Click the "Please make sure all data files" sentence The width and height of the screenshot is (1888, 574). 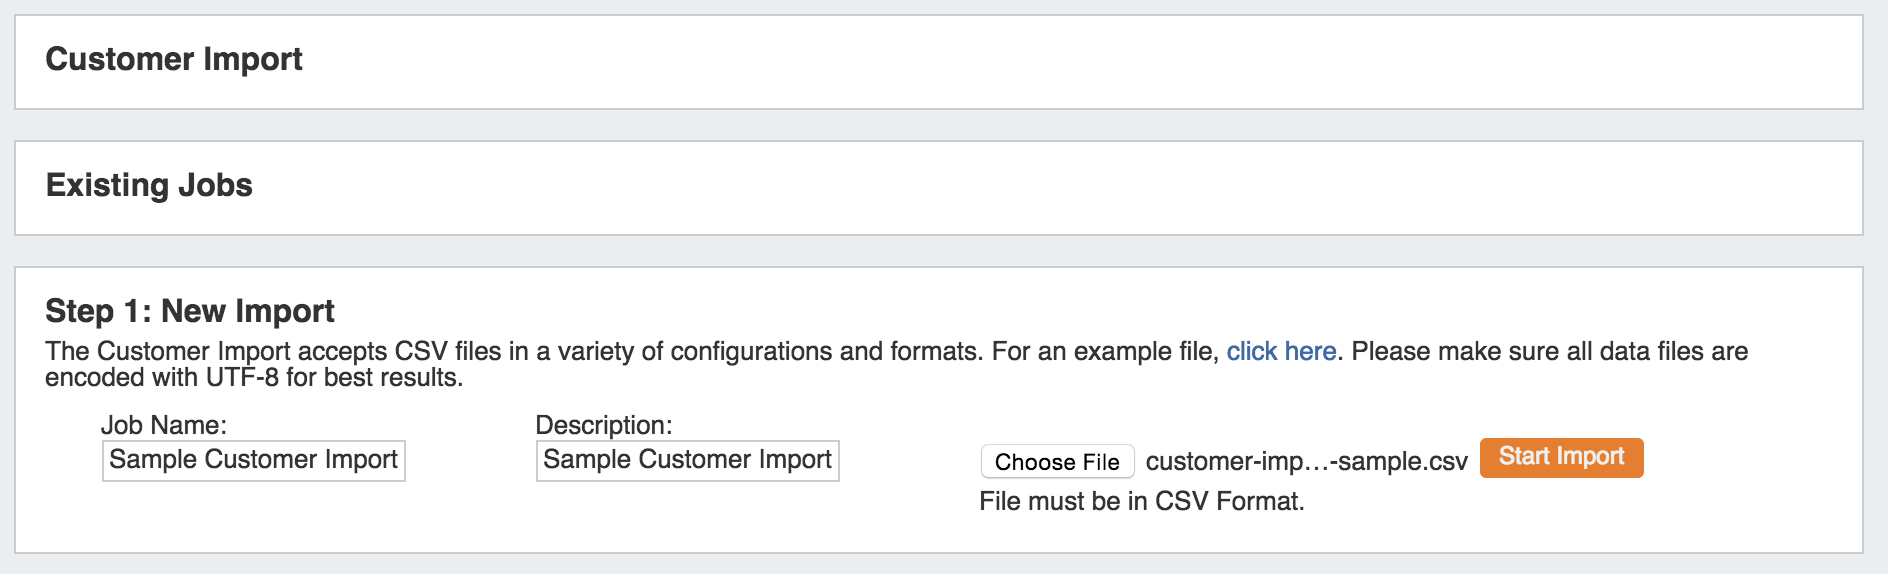1549,351
